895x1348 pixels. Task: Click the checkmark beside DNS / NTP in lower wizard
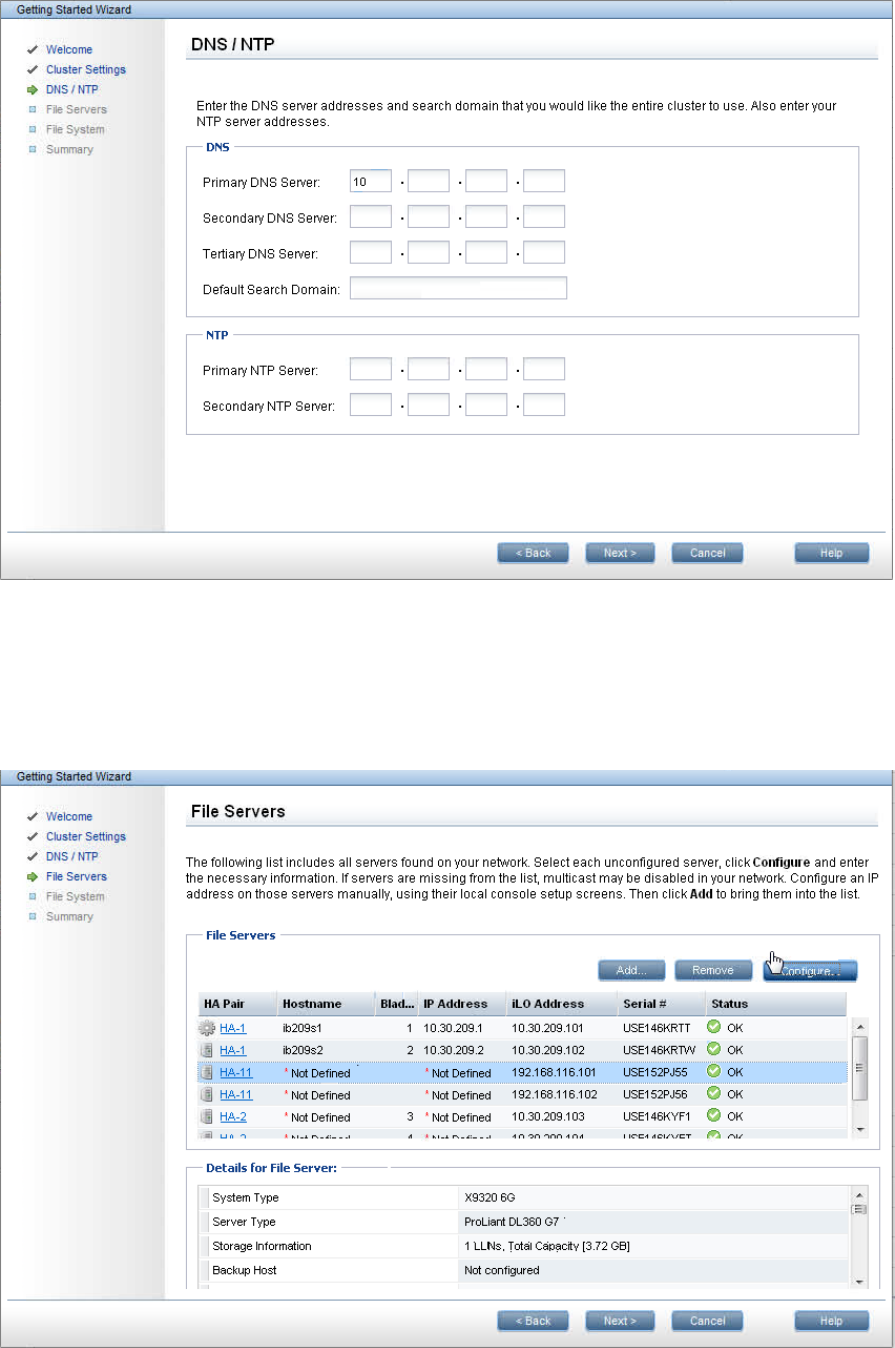32,856
